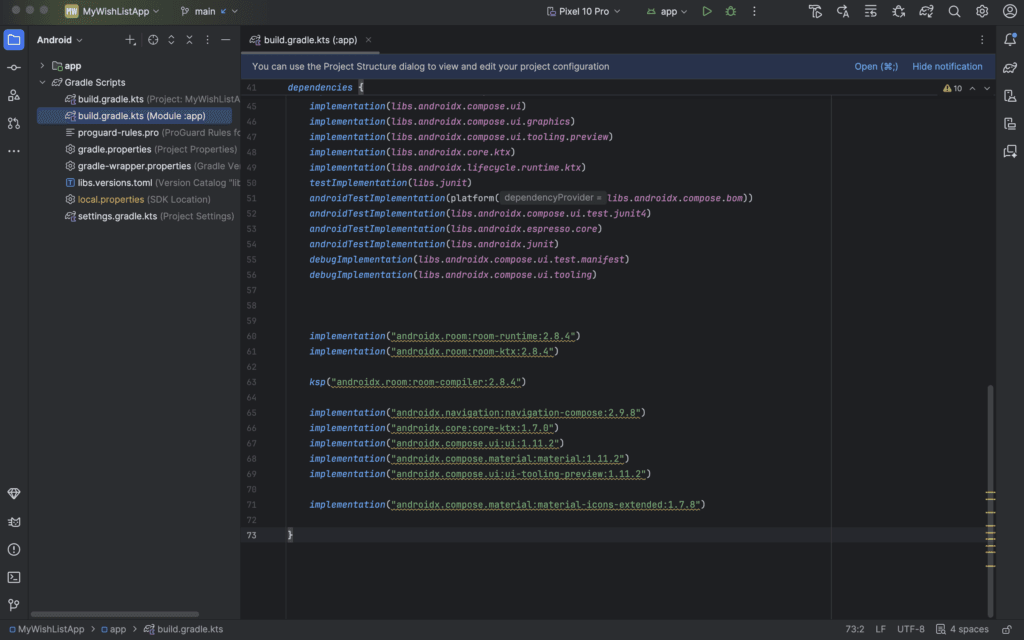Open the main branch dropdown
Image resolution: width=1024 pixels, height=640 pixels.
pyautogui.click(x=209, y=11)
